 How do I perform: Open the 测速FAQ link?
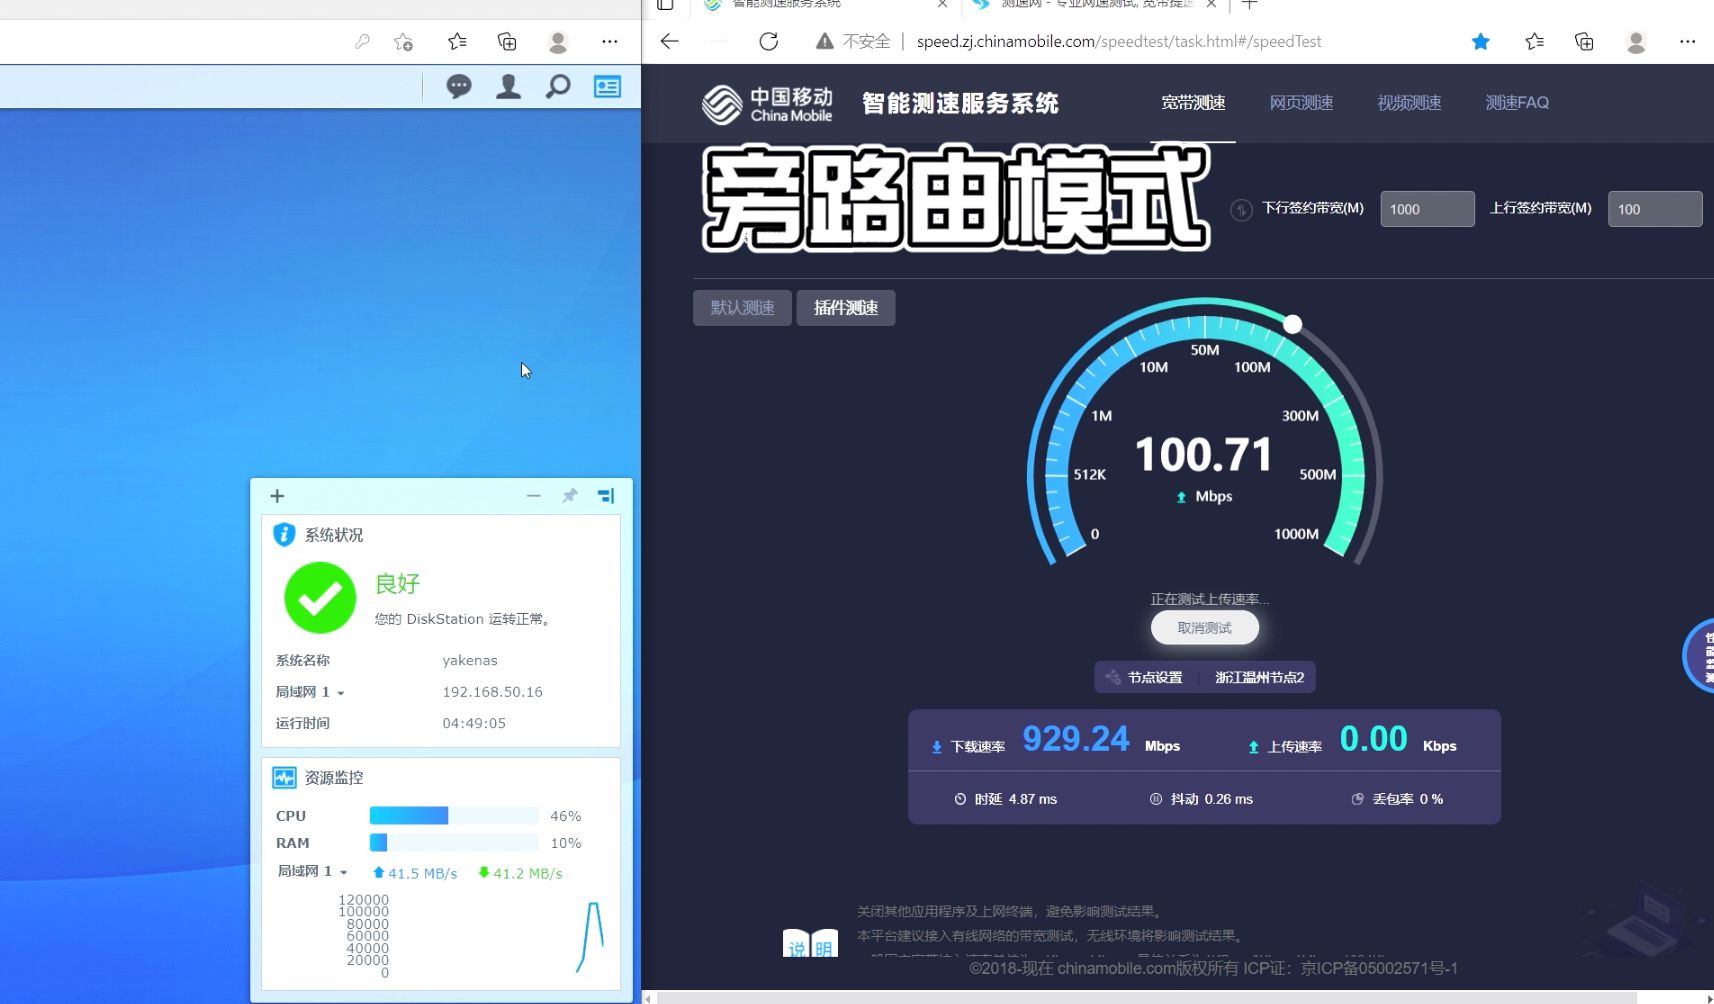coord(1517,103)
